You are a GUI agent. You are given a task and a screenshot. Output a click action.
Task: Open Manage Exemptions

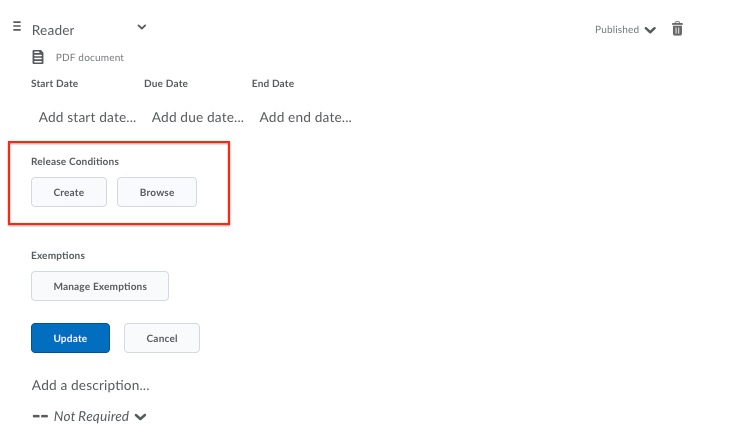click(x=100, y=286)
